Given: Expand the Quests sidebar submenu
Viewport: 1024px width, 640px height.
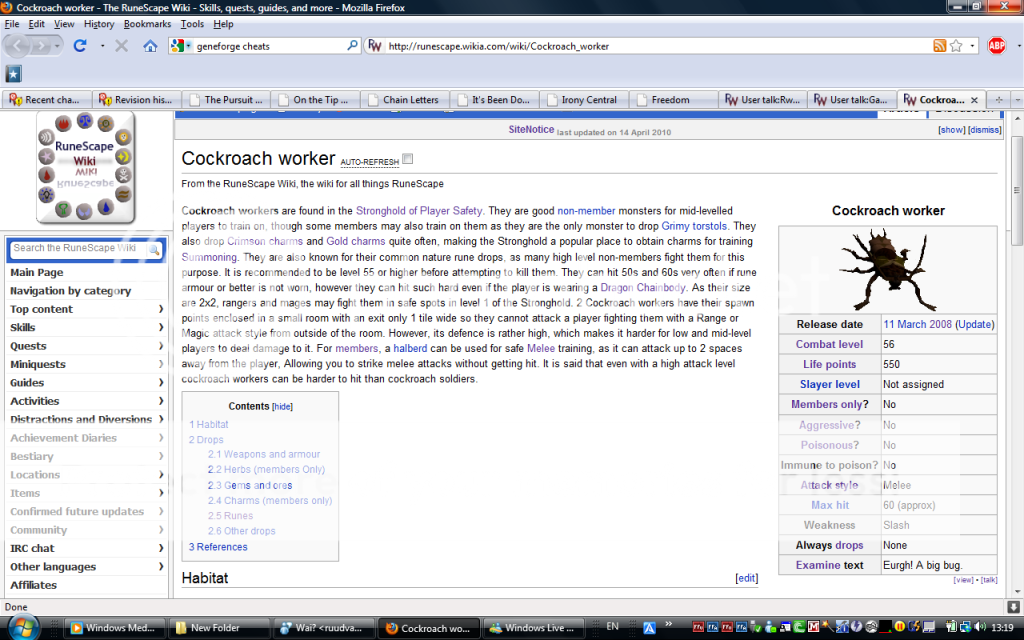Looking at the screenshot, I should click(161, 346).
